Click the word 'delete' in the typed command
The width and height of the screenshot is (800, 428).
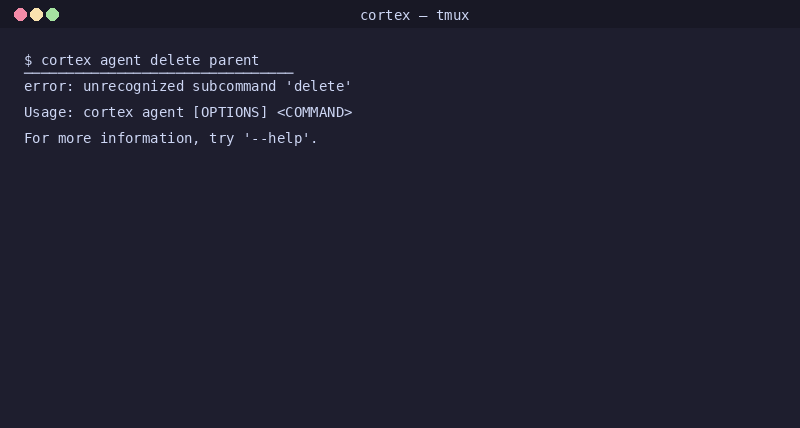coord(175,60)
